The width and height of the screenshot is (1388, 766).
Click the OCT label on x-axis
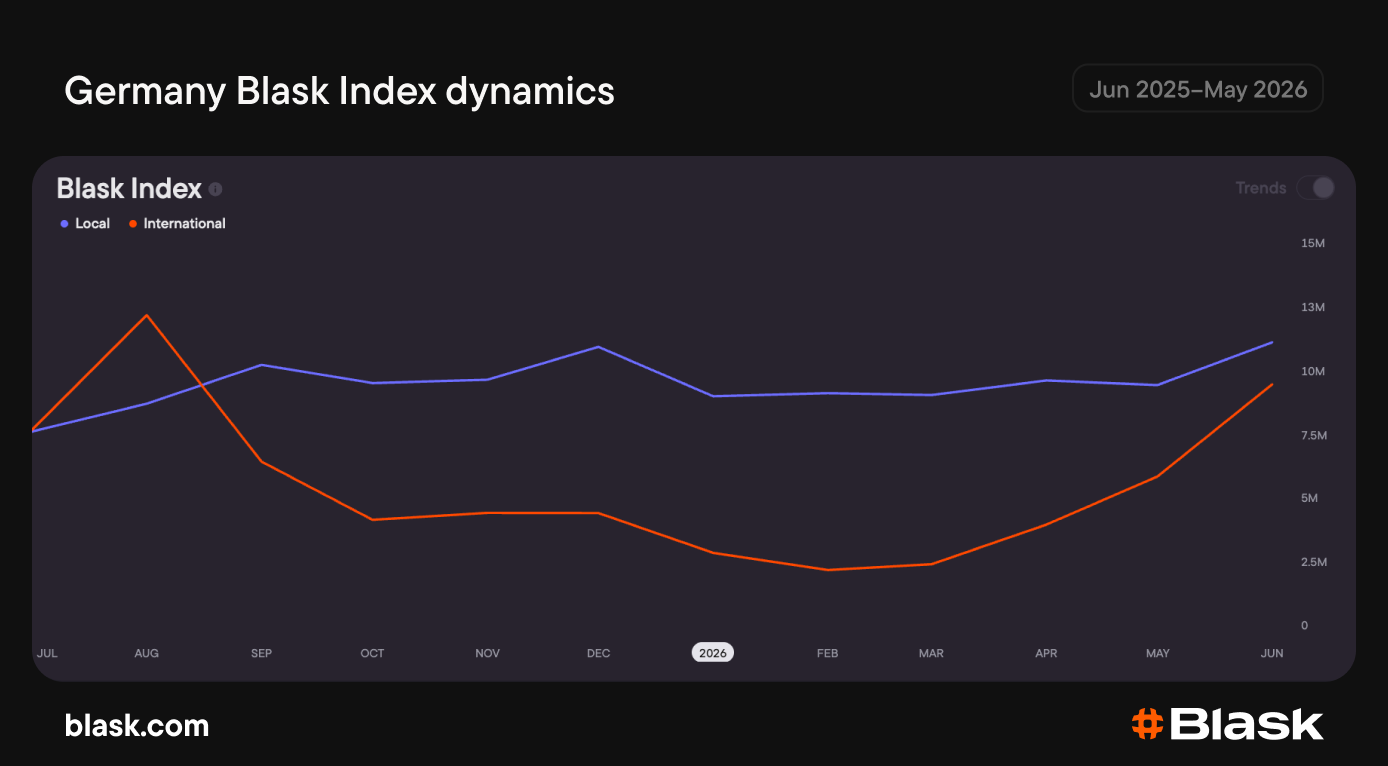click(372, 653)
